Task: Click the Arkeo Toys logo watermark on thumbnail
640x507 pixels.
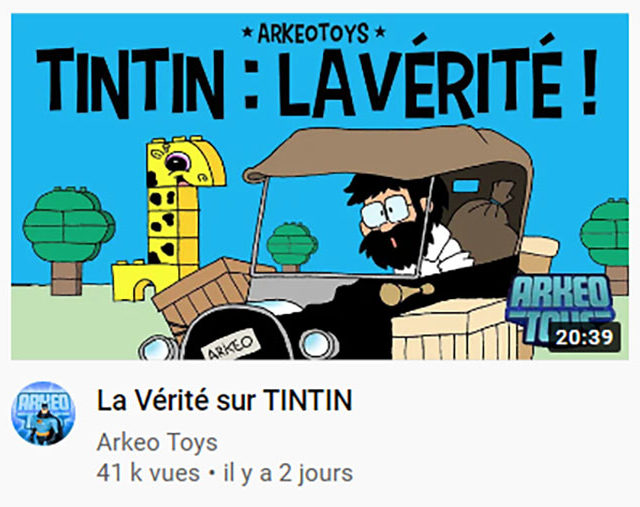Action: (559, 306)
